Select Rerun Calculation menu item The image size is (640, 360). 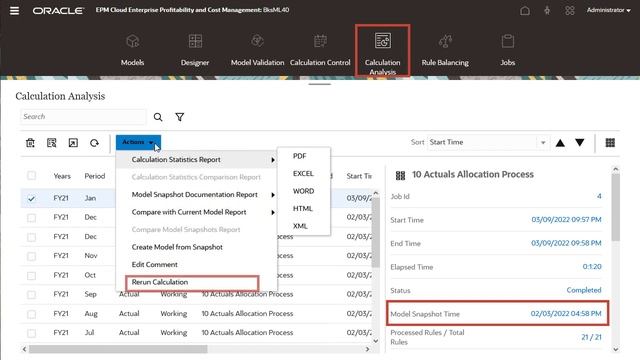click(x=160, y=282)
